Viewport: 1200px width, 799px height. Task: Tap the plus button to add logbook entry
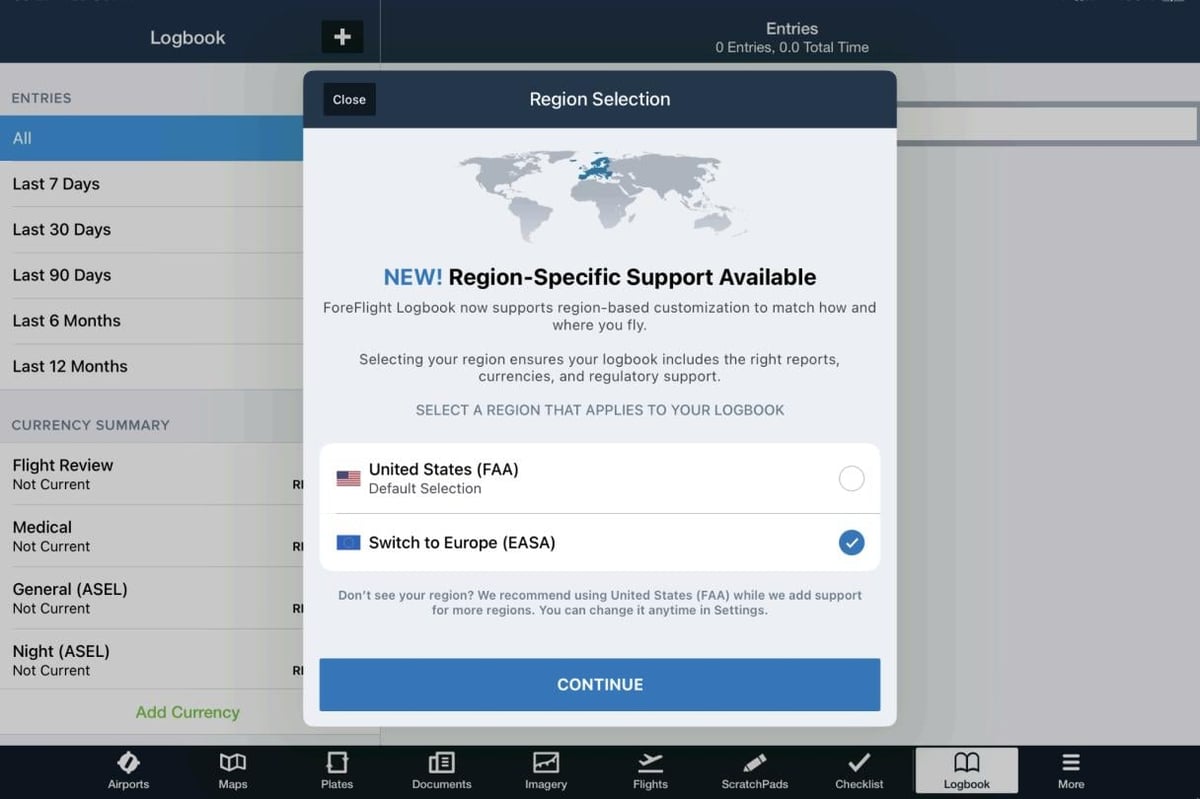click(x=341, y=36)
